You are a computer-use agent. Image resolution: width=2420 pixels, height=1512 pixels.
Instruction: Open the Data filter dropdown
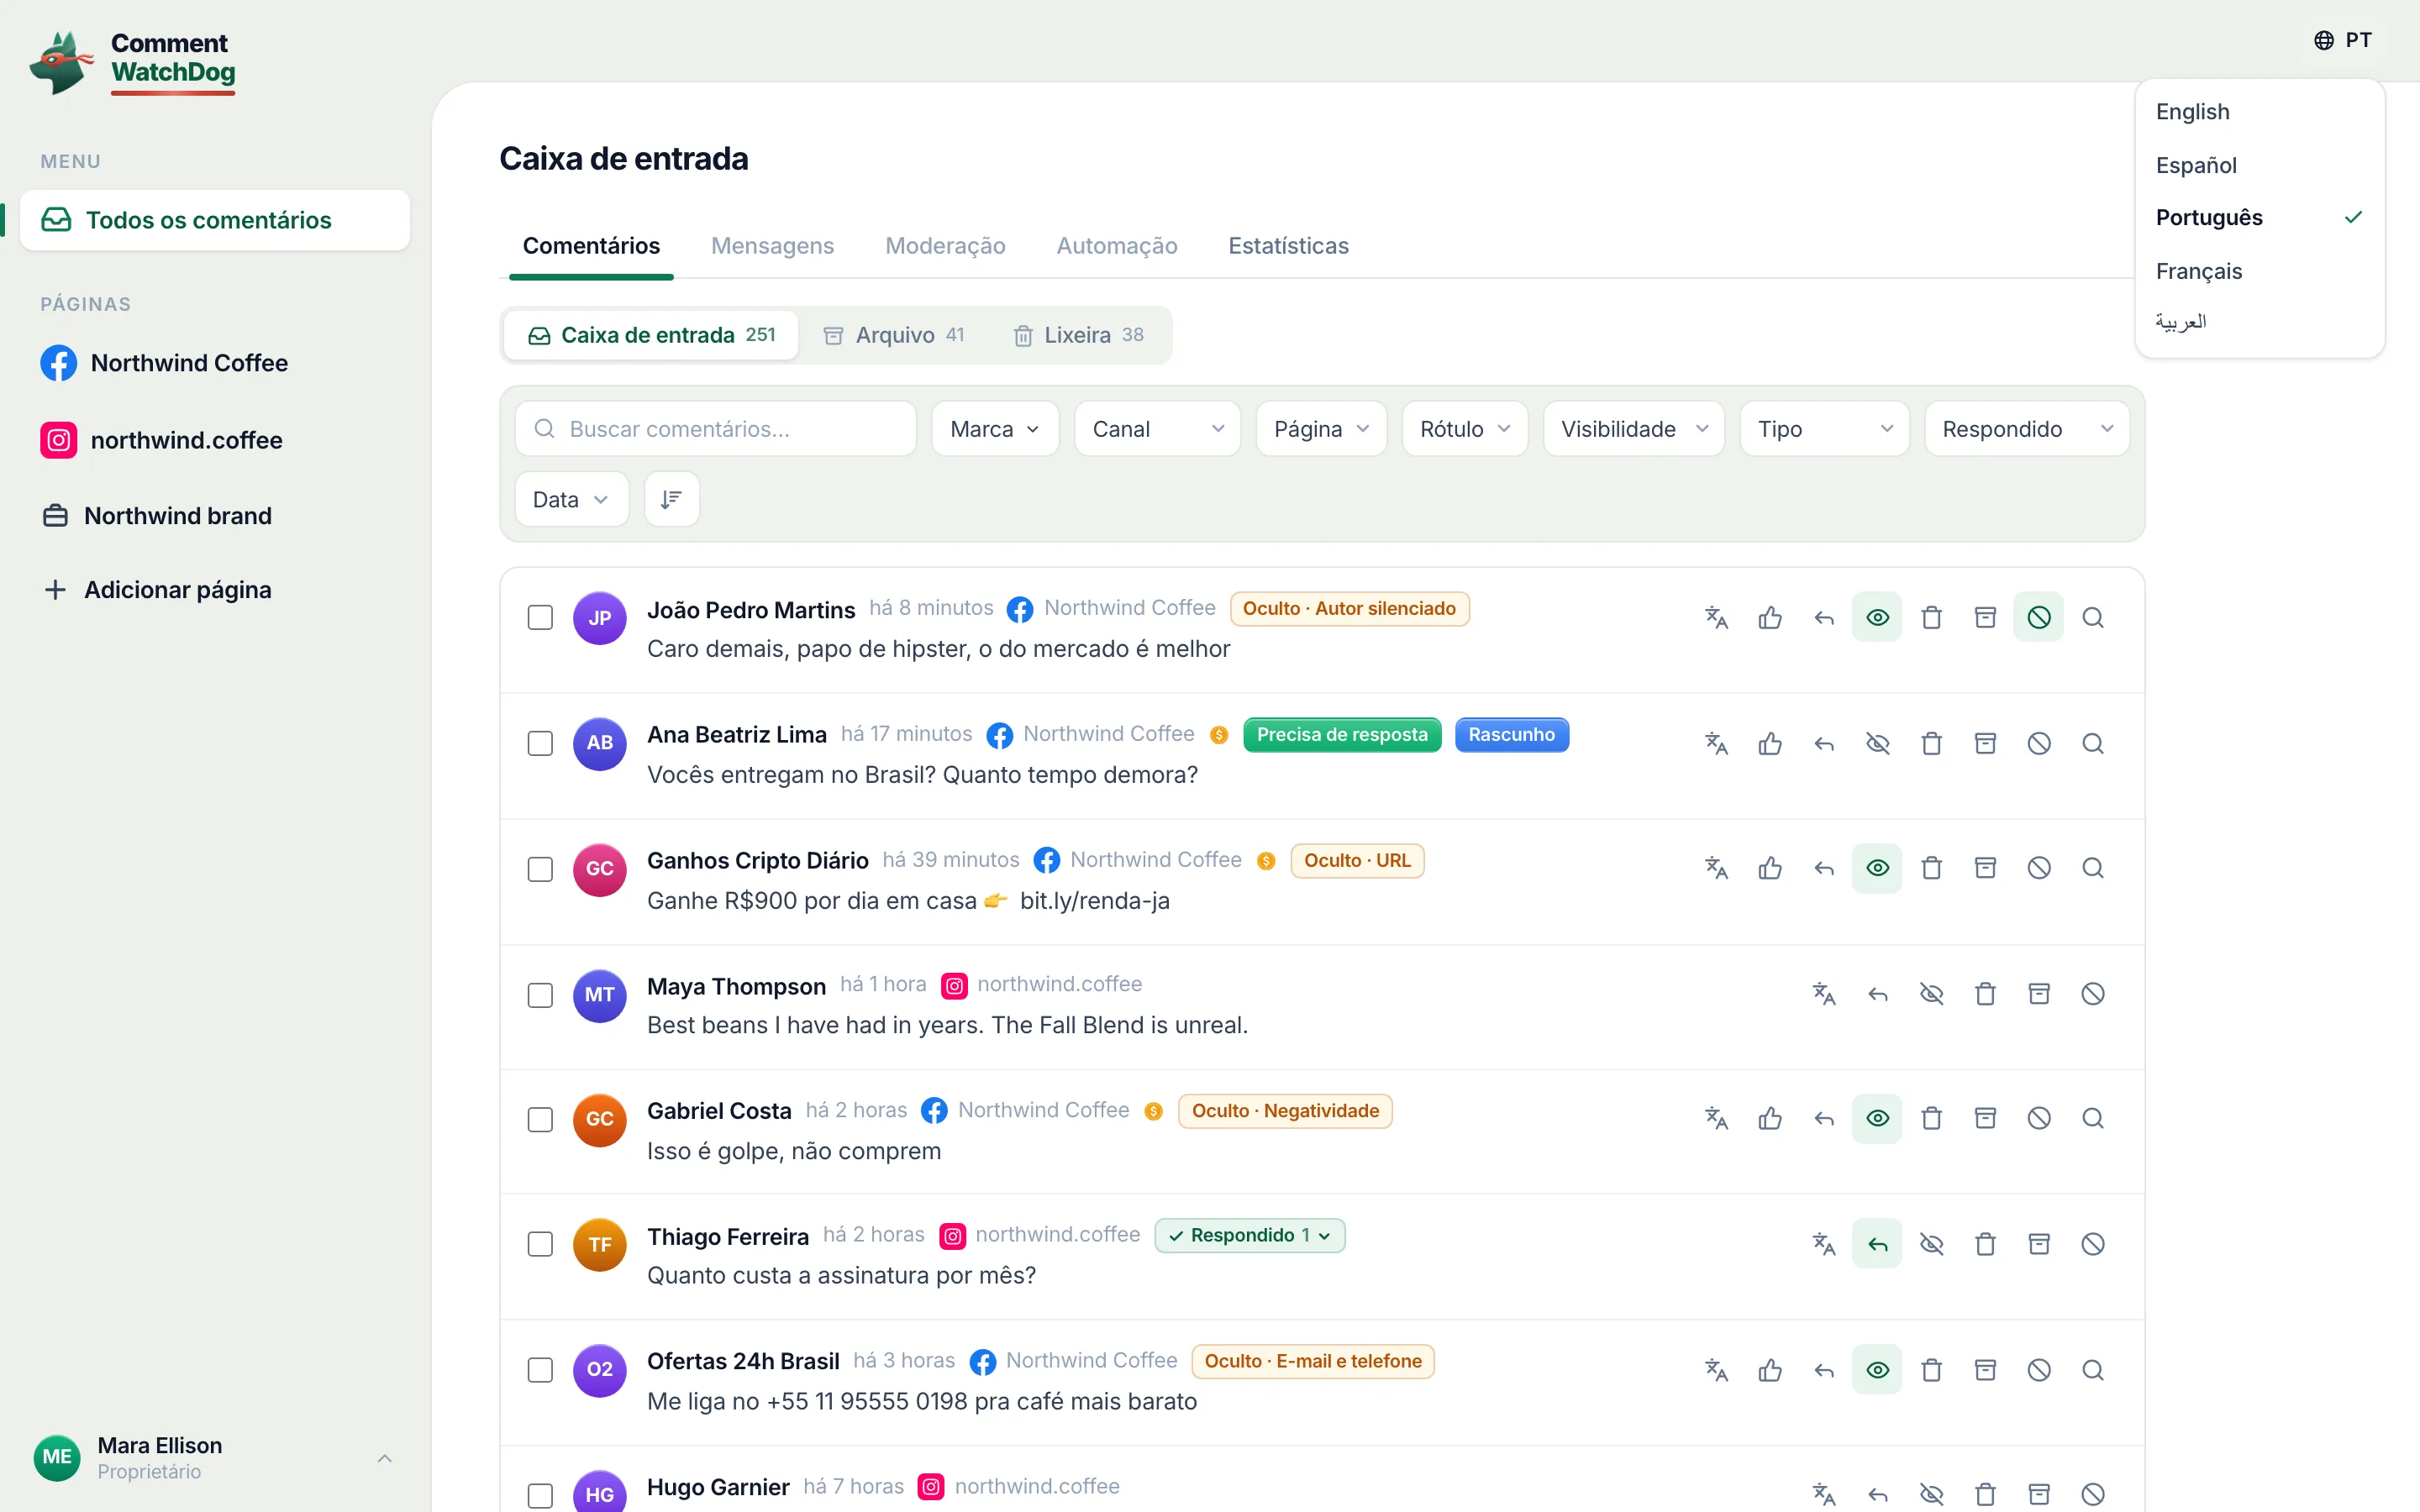coord(571,499)
